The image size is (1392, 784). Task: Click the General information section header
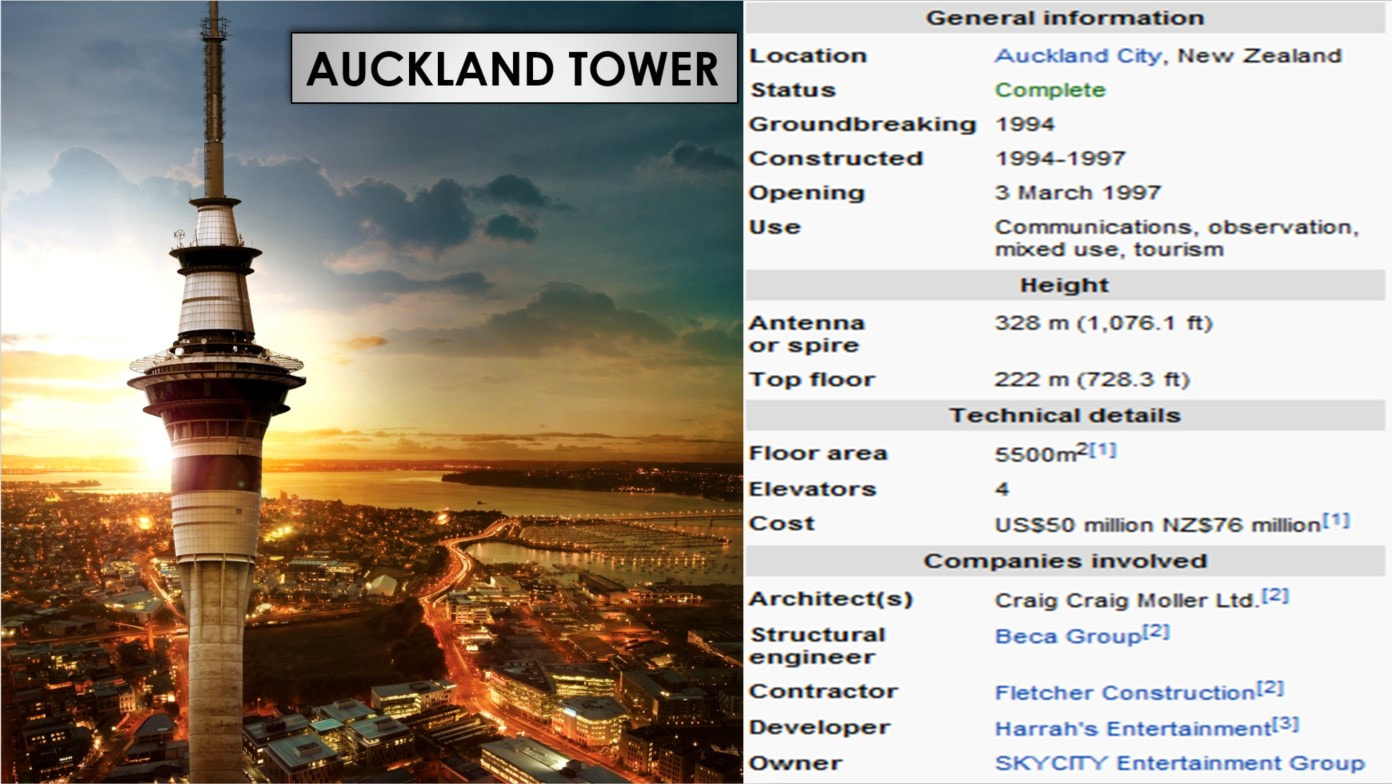pyautogui.click(x=1065, y=17)
